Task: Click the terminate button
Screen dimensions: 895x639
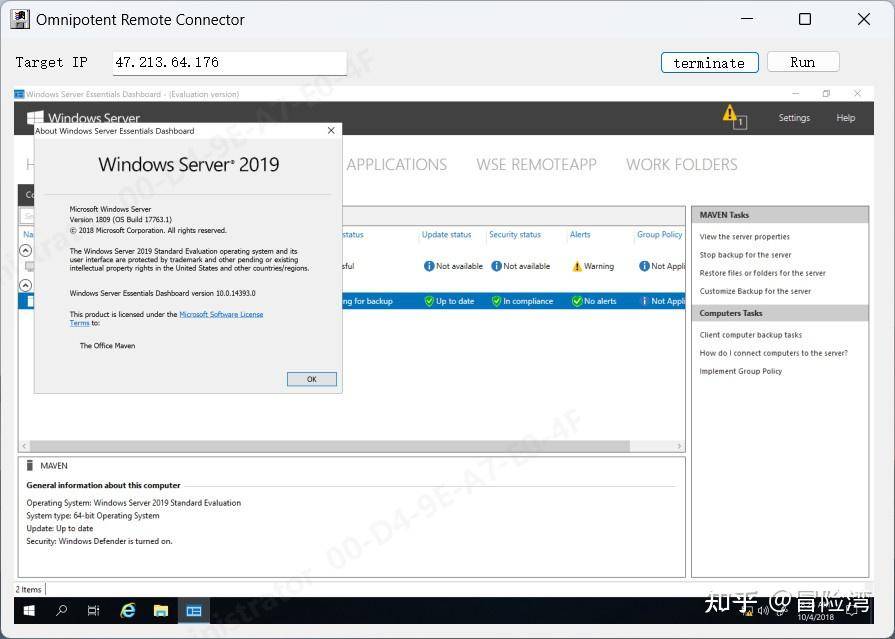Action: tap(709, 62)
